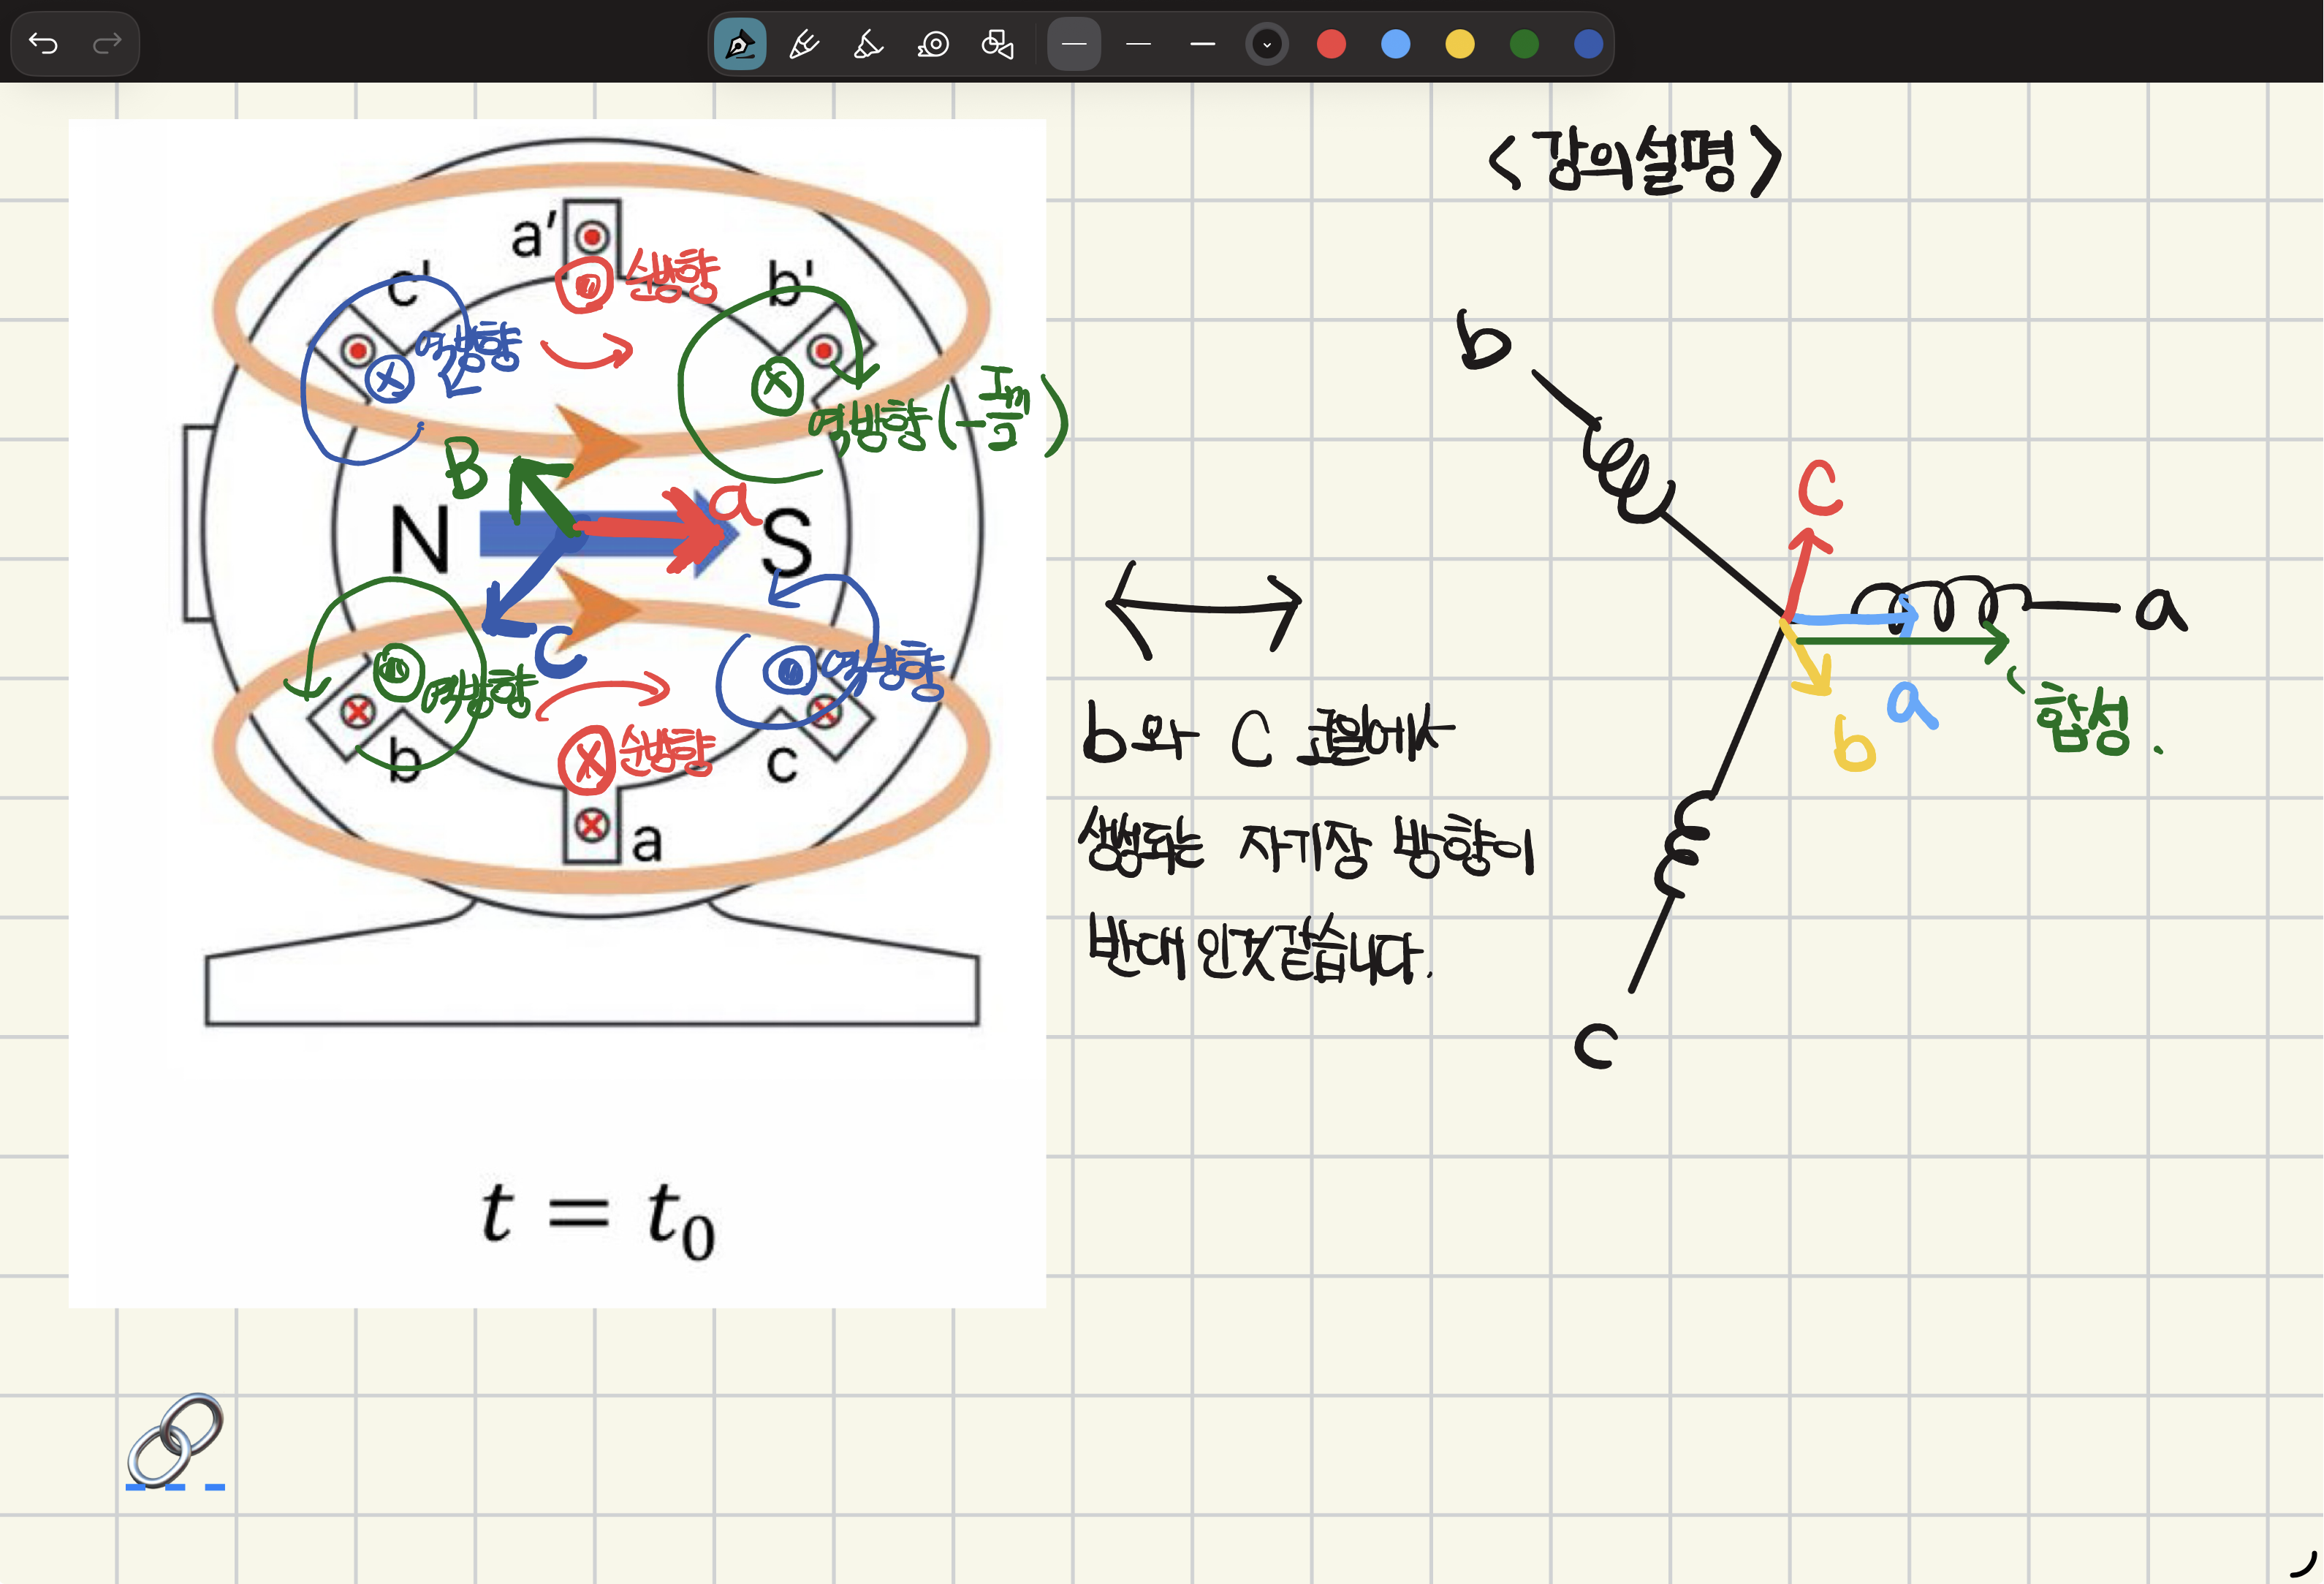Choose the middle stroke width
The width and height of the screenshot is (2324, 1584).
pyautogui.click(x=1138, y=44)
